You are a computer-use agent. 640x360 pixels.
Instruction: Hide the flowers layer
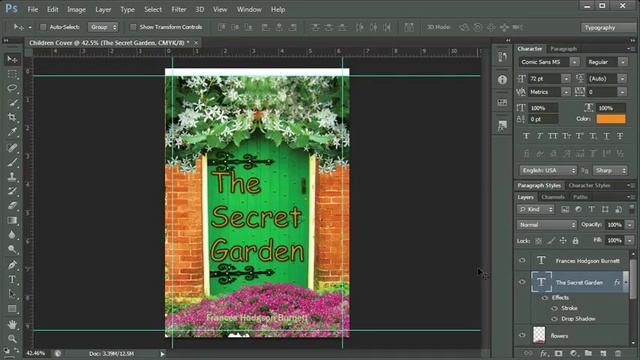pos(522,336)
